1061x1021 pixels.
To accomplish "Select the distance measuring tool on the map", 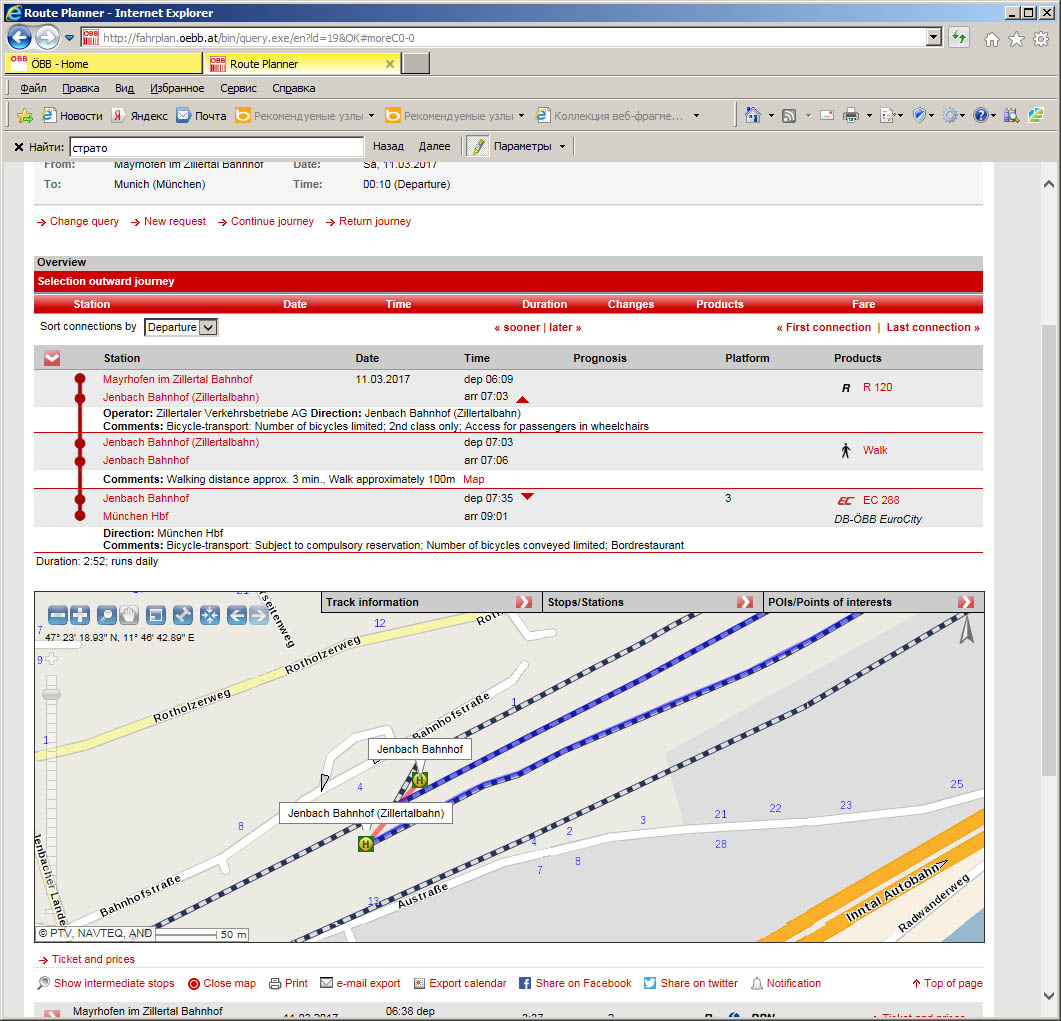I will click(183, 615).
